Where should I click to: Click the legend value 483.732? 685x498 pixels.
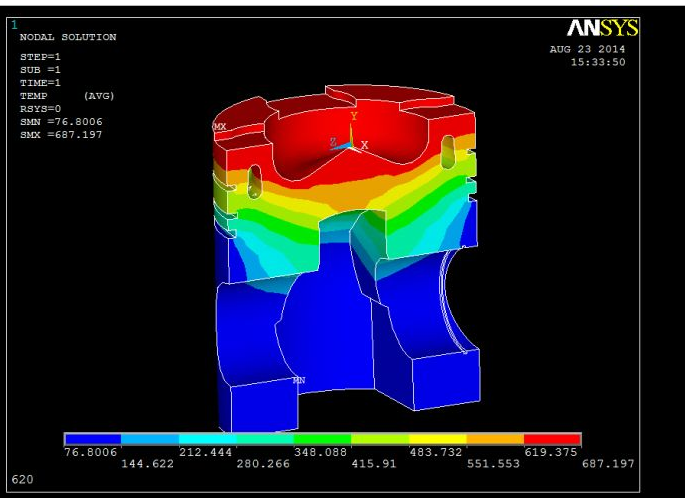(436, 452)
